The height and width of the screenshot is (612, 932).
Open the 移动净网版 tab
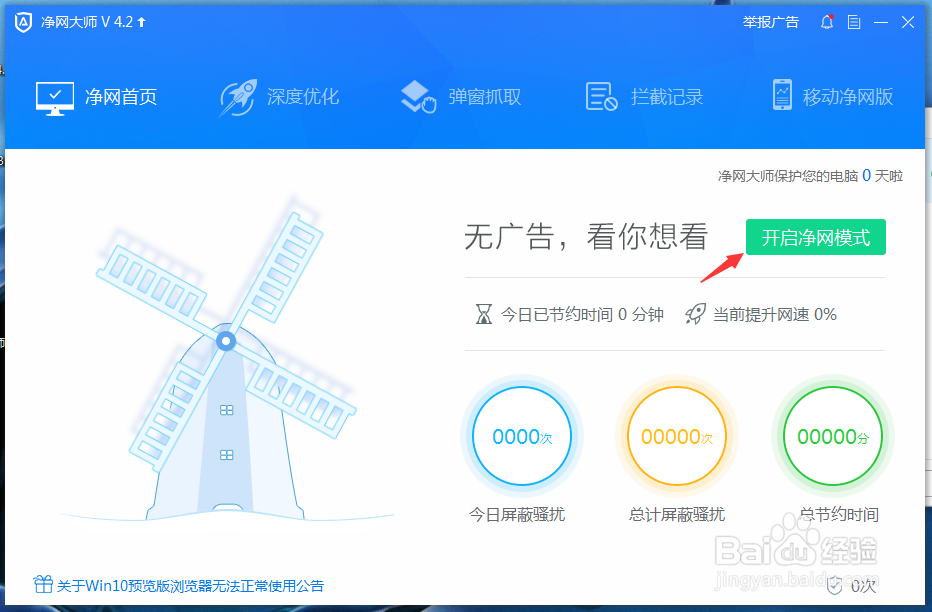833,95
